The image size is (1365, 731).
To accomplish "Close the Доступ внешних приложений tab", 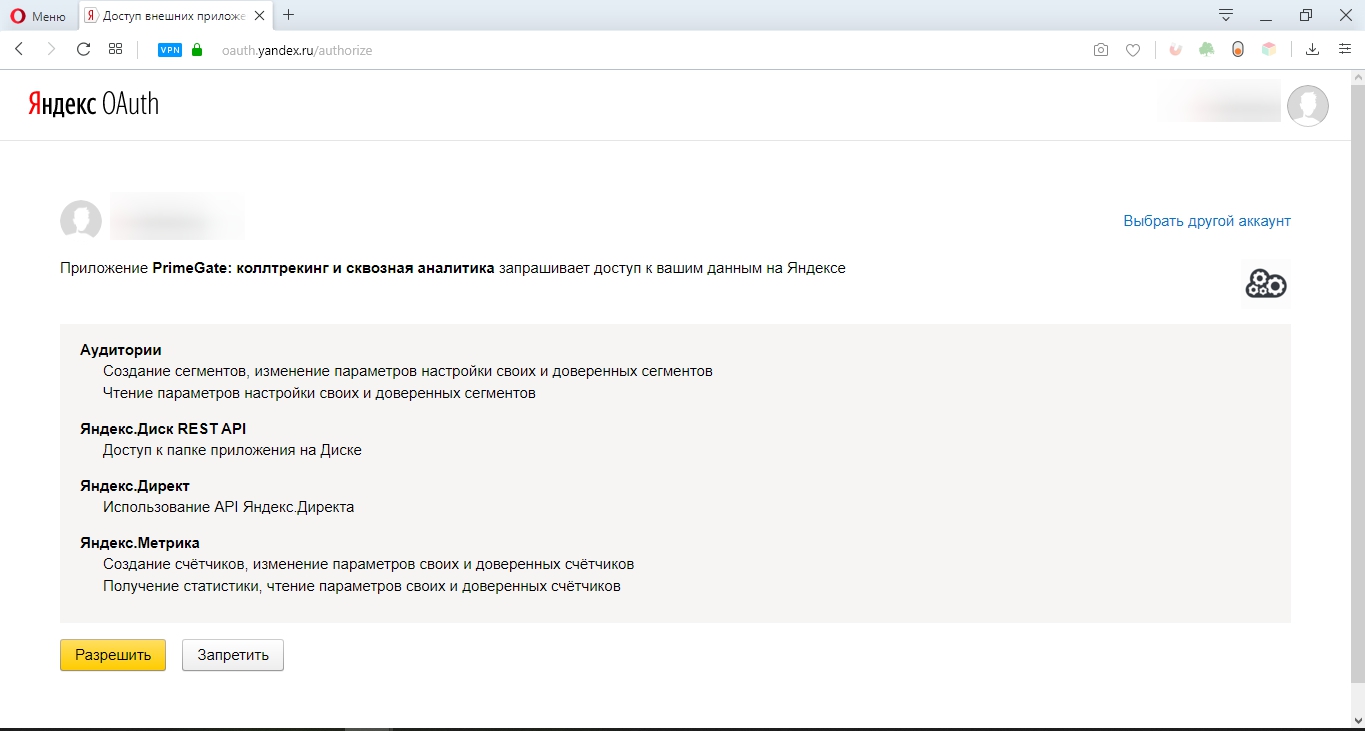I will coord(261,16).
